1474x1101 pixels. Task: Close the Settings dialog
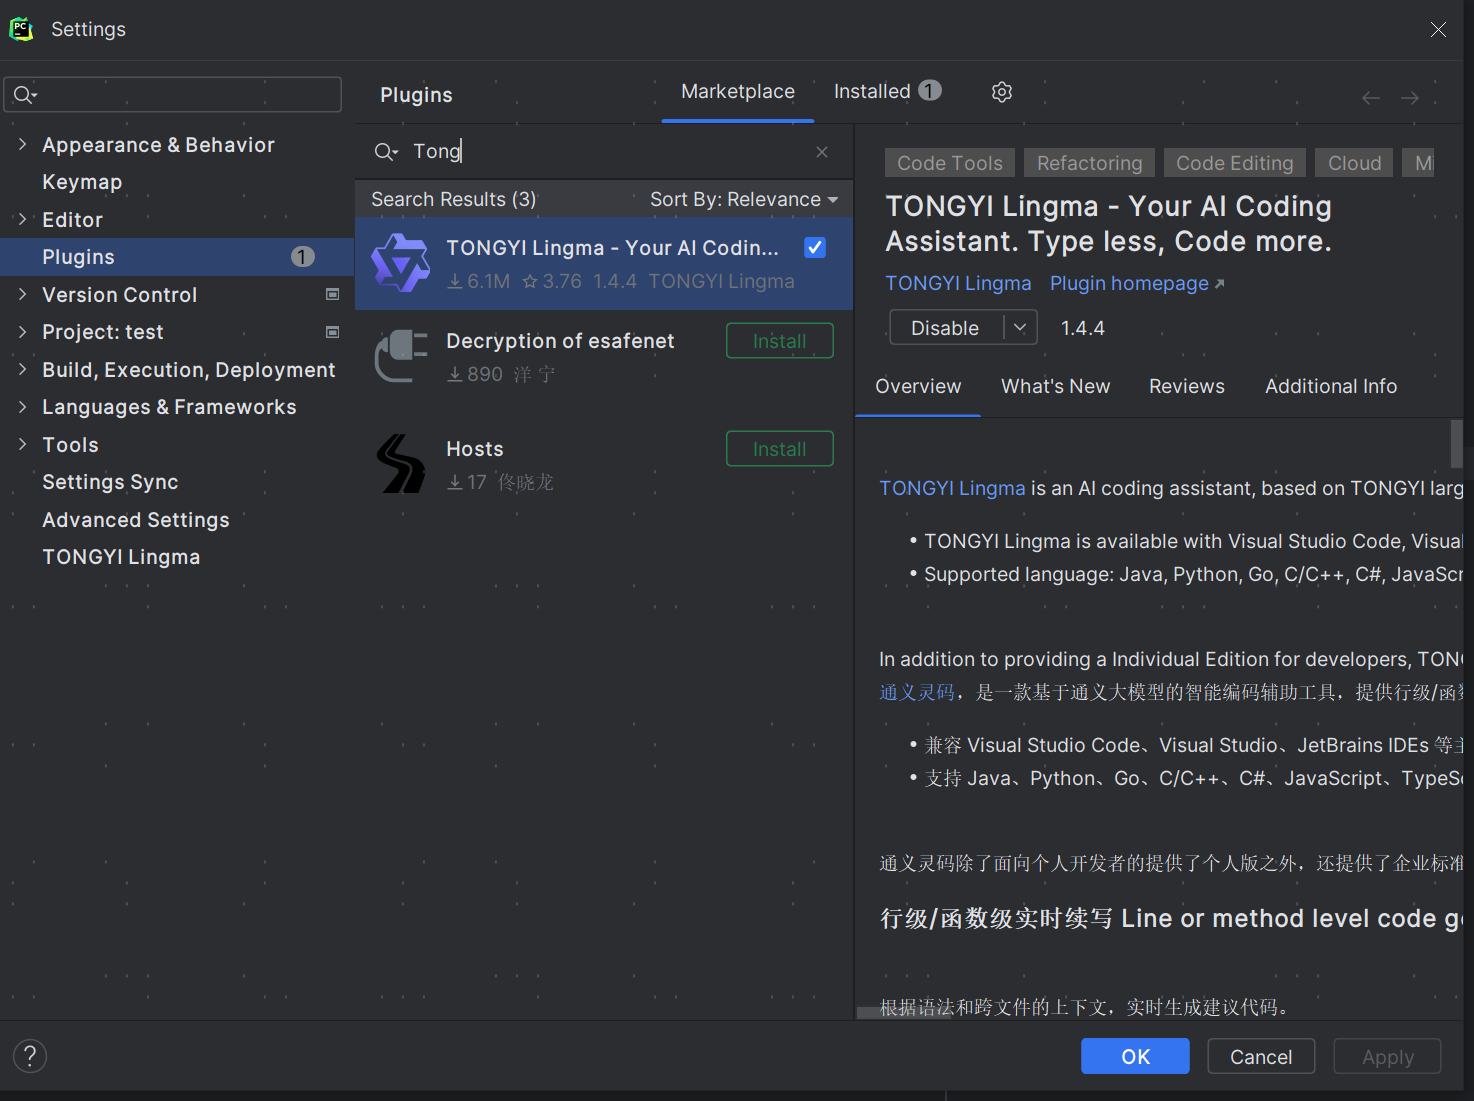(x=1438, y=30)
